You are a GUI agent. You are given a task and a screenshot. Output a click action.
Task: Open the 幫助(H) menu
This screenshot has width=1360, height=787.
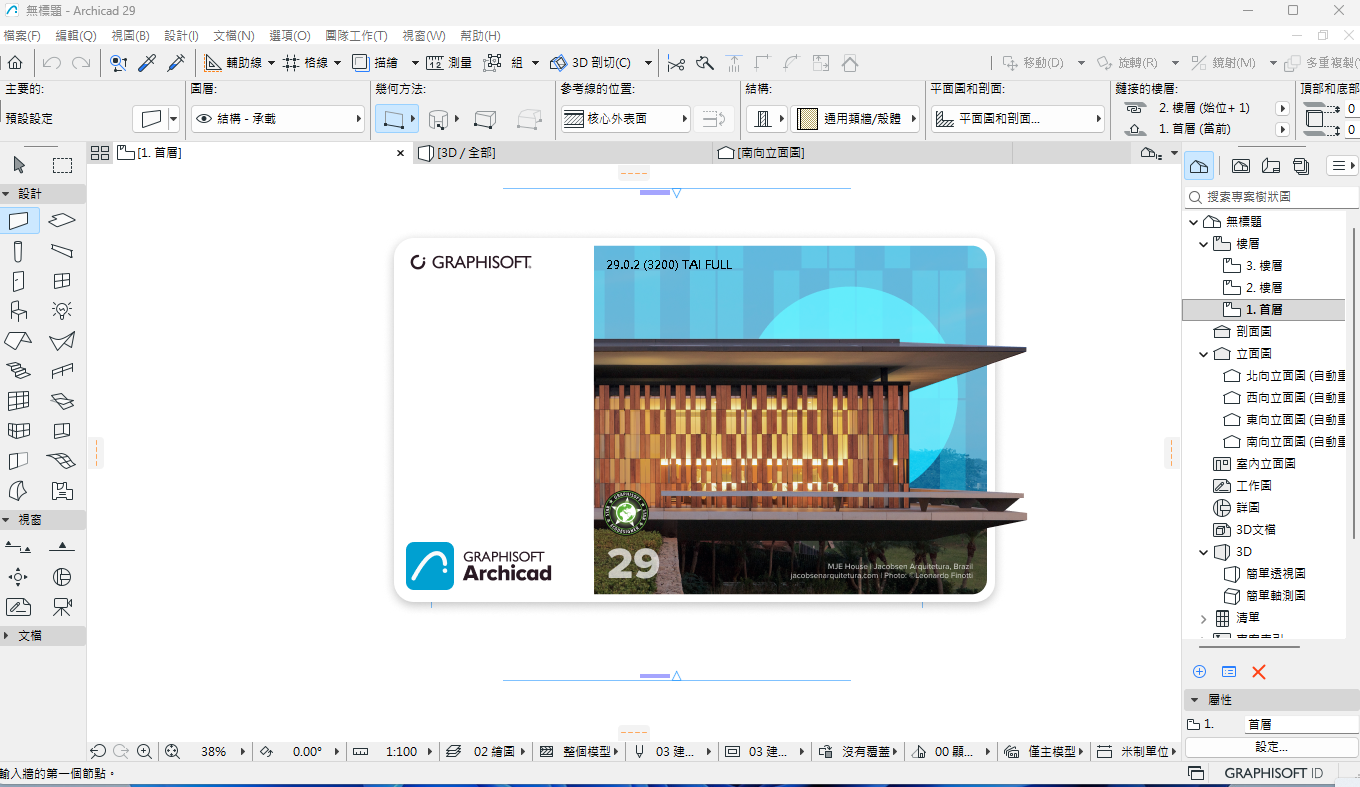(x=480, y=36)
